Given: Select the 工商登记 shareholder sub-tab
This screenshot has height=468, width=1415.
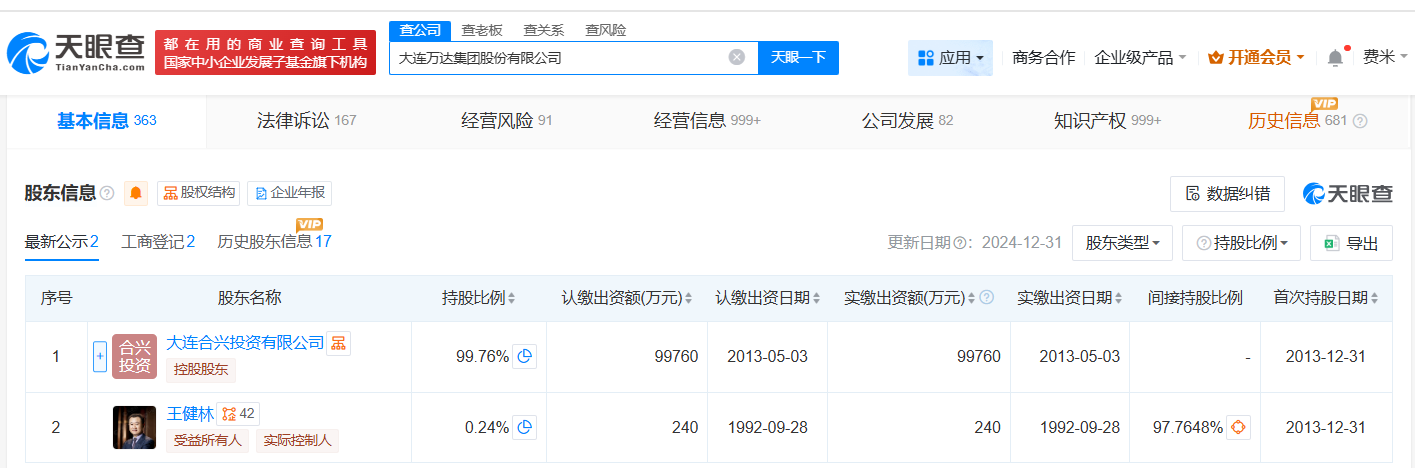Looking at the screenshot, I should [158, 241].
